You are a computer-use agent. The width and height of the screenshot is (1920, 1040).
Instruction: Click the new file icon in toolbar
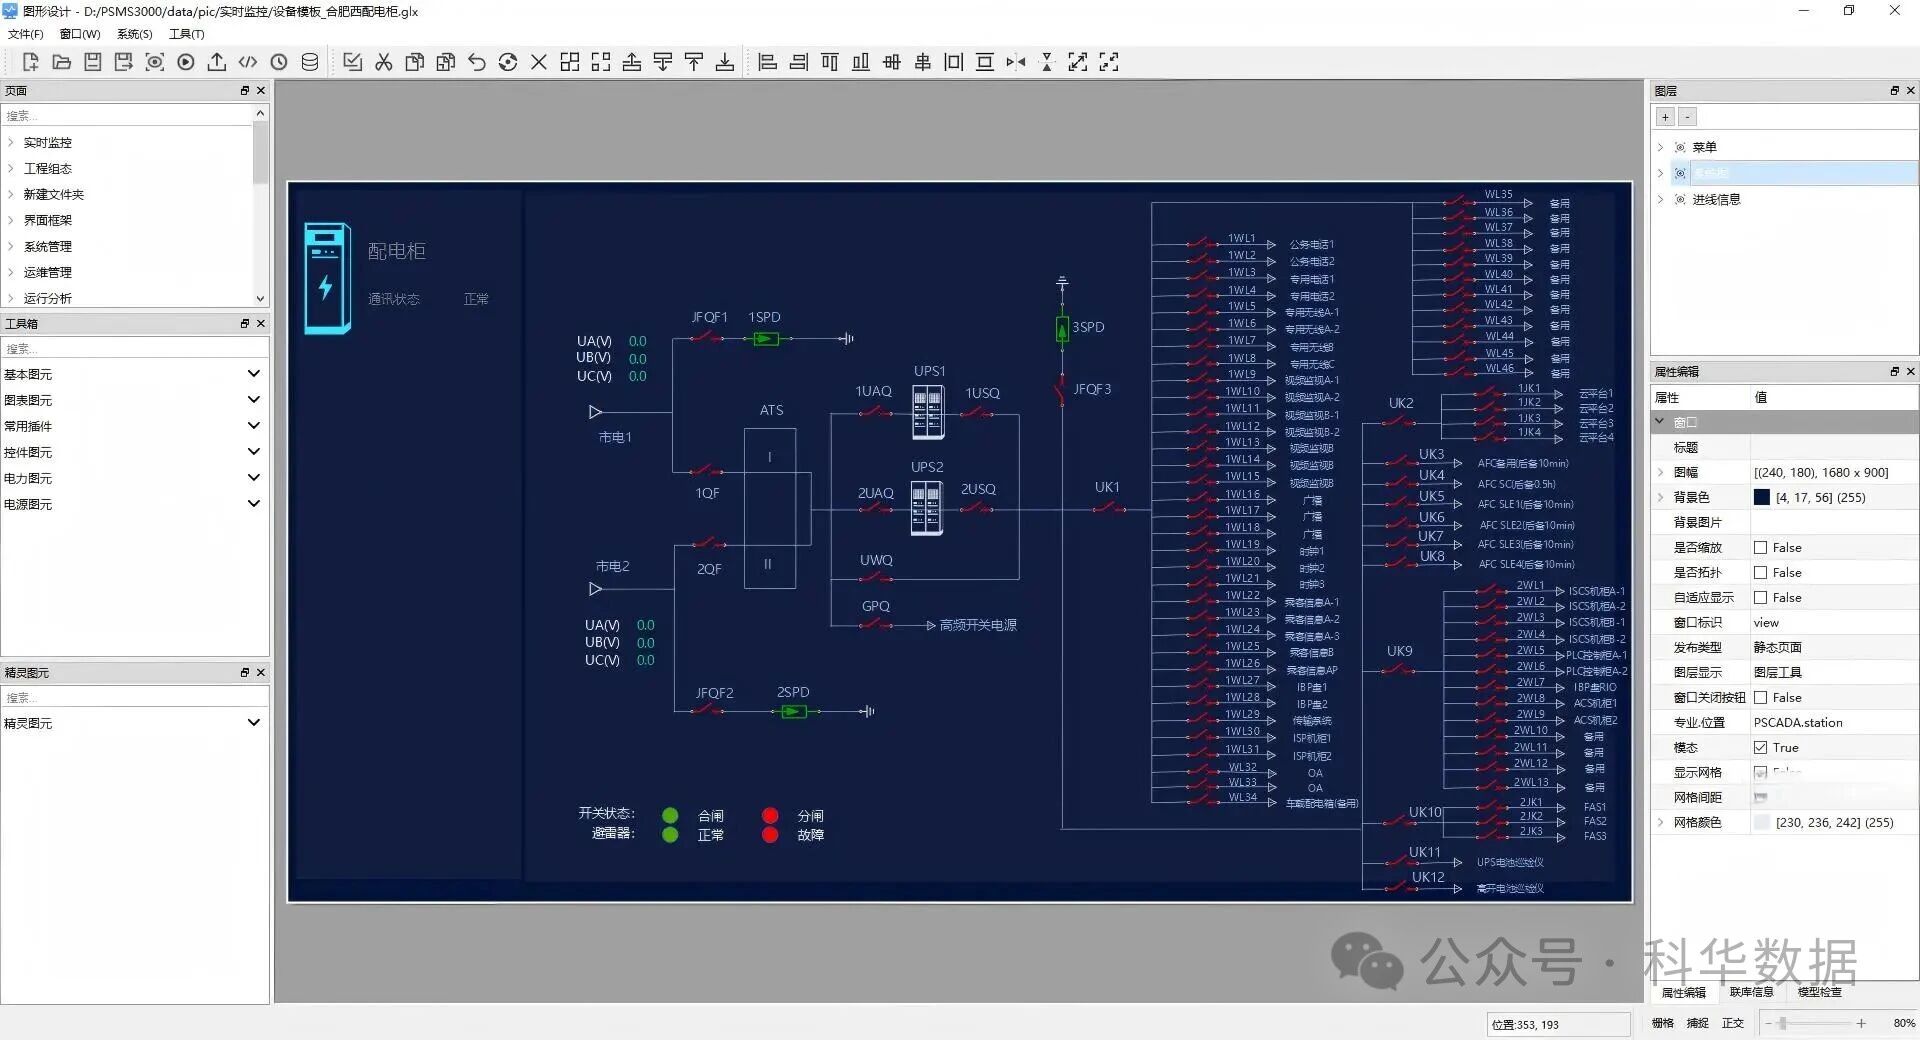click(30, 62)
